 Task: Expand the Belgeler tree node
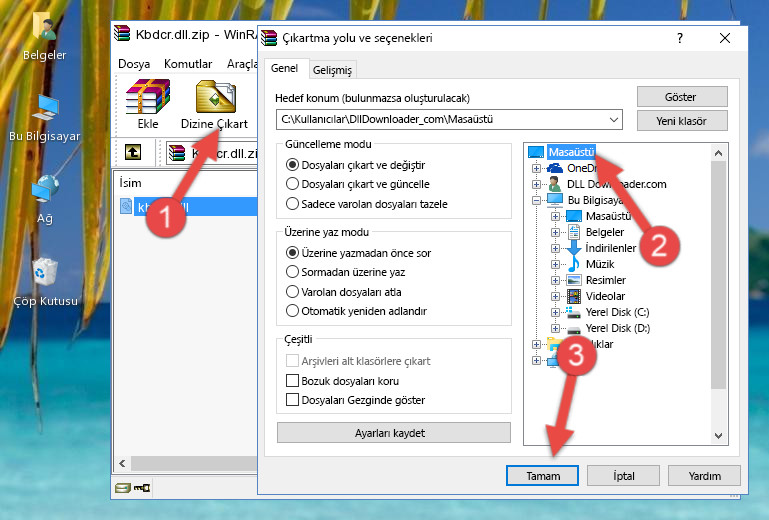point(555,233)
